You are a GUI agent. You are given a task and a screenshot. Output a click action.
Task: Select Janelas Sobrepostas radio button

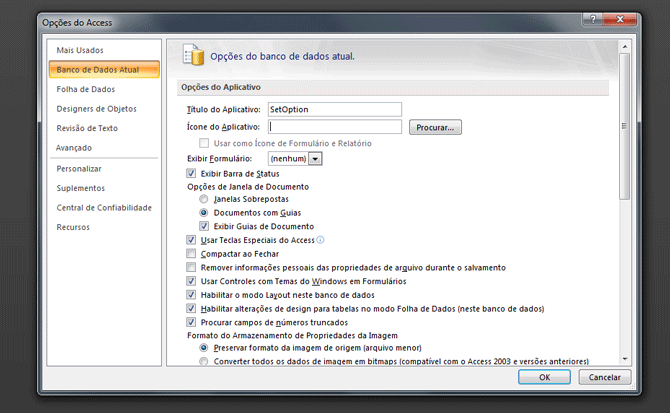tap(204, 199)
